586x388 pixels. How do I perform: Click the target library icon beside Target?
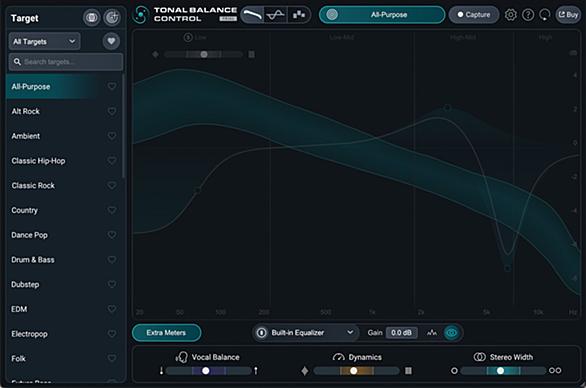click(x=92, y=18)
